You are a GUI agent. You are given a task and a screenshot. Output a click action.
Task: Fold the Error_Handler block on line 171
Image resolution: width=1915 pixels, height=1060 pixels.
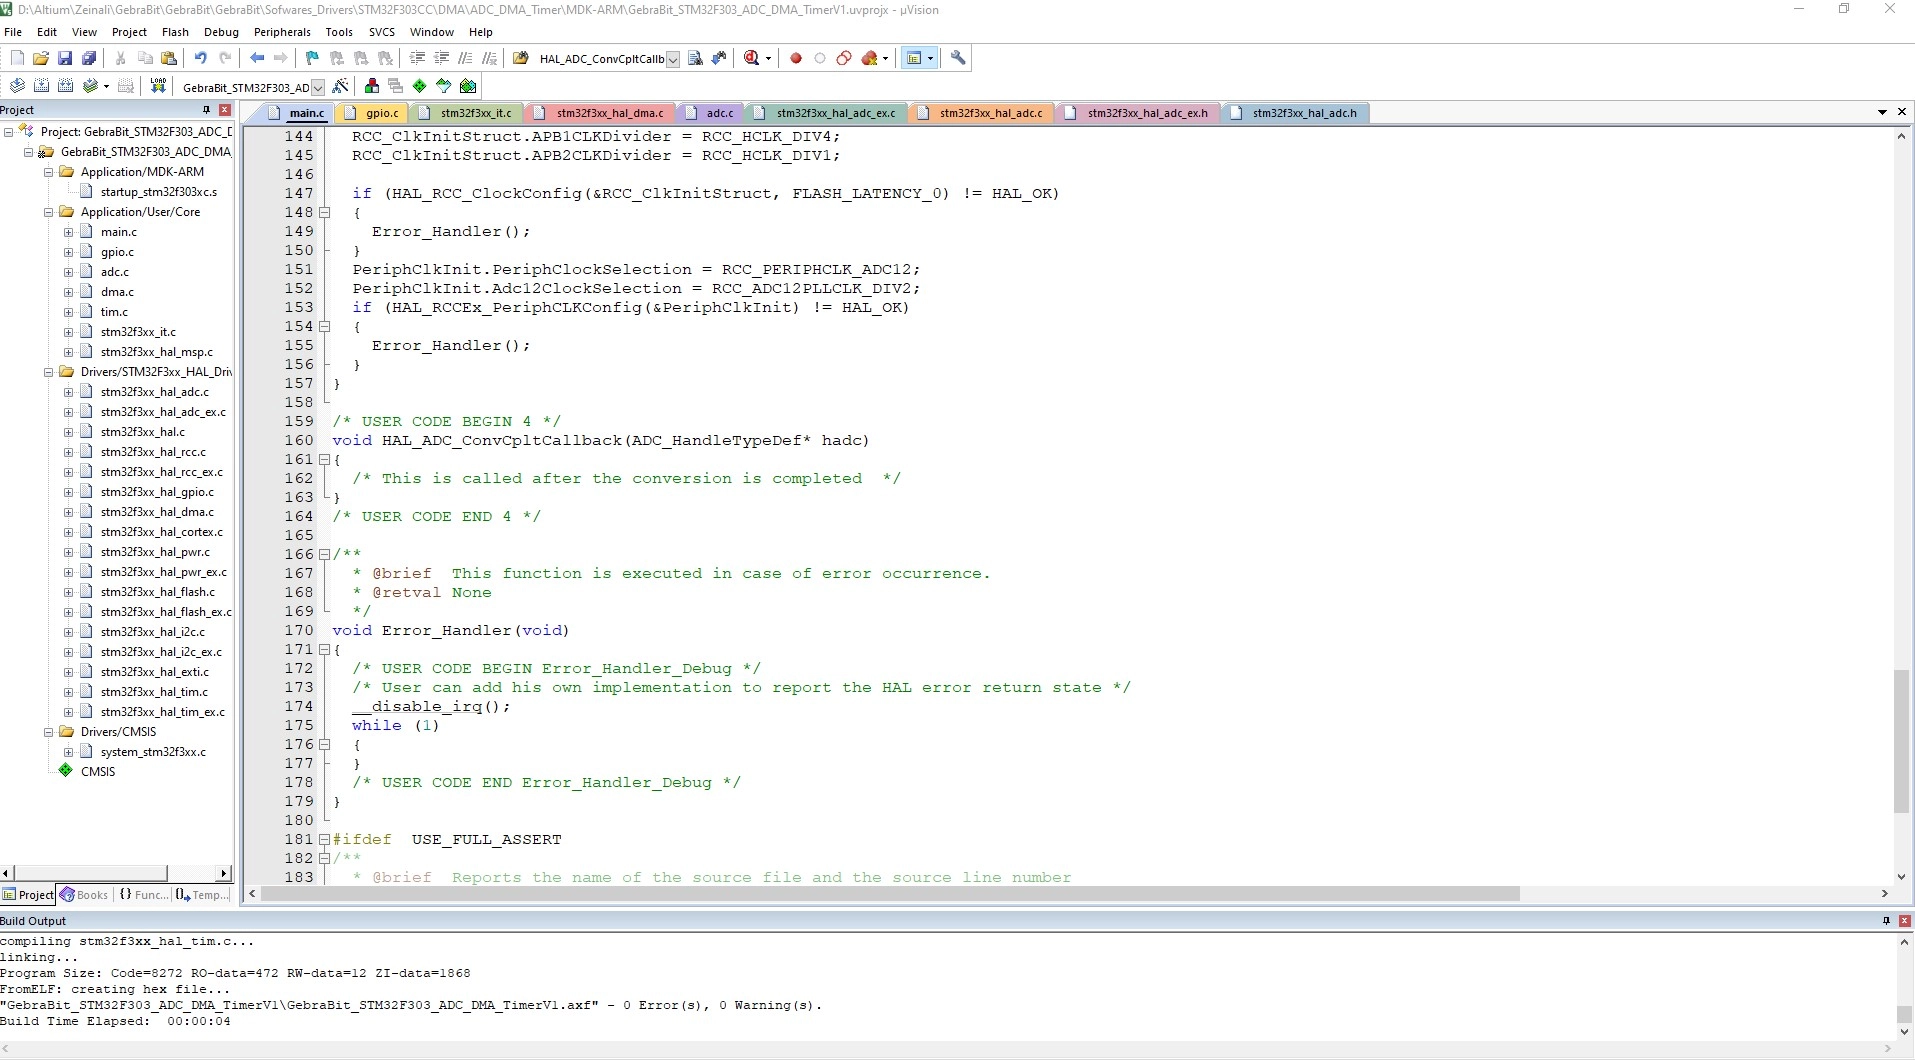[x=324, y=650]
